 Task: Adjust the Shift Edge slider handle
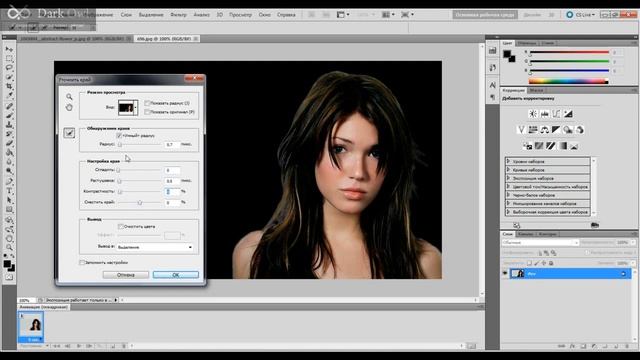point(140,202)
